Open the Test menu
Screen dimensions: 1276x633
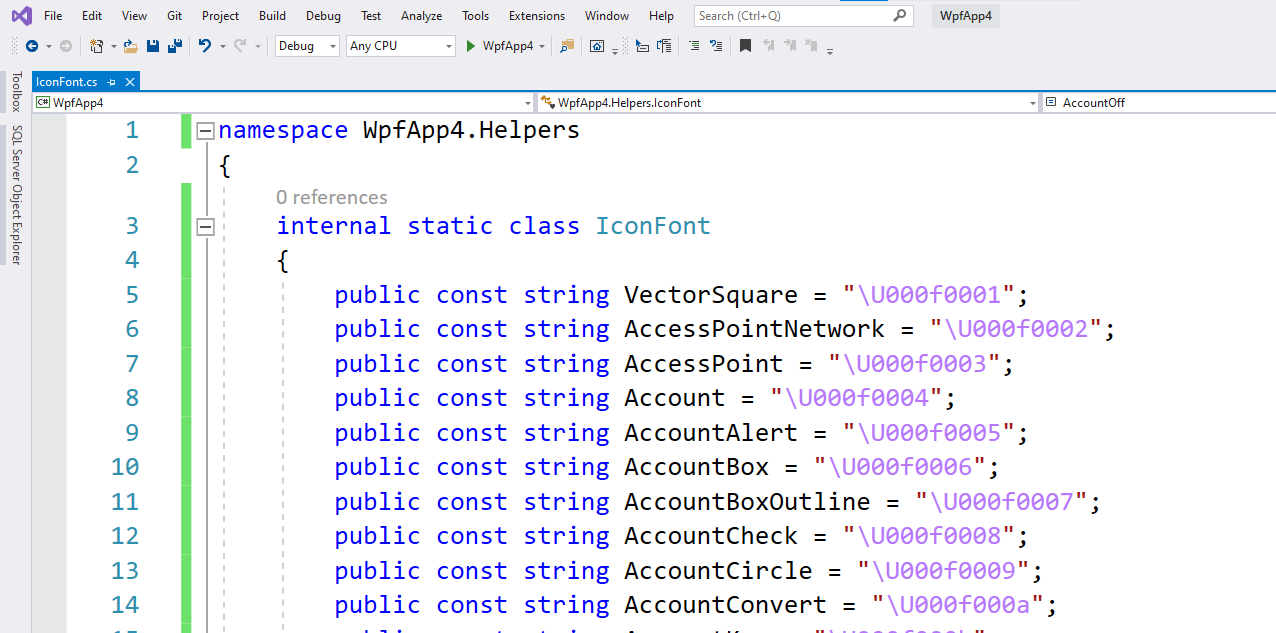[x=371, y=16]
